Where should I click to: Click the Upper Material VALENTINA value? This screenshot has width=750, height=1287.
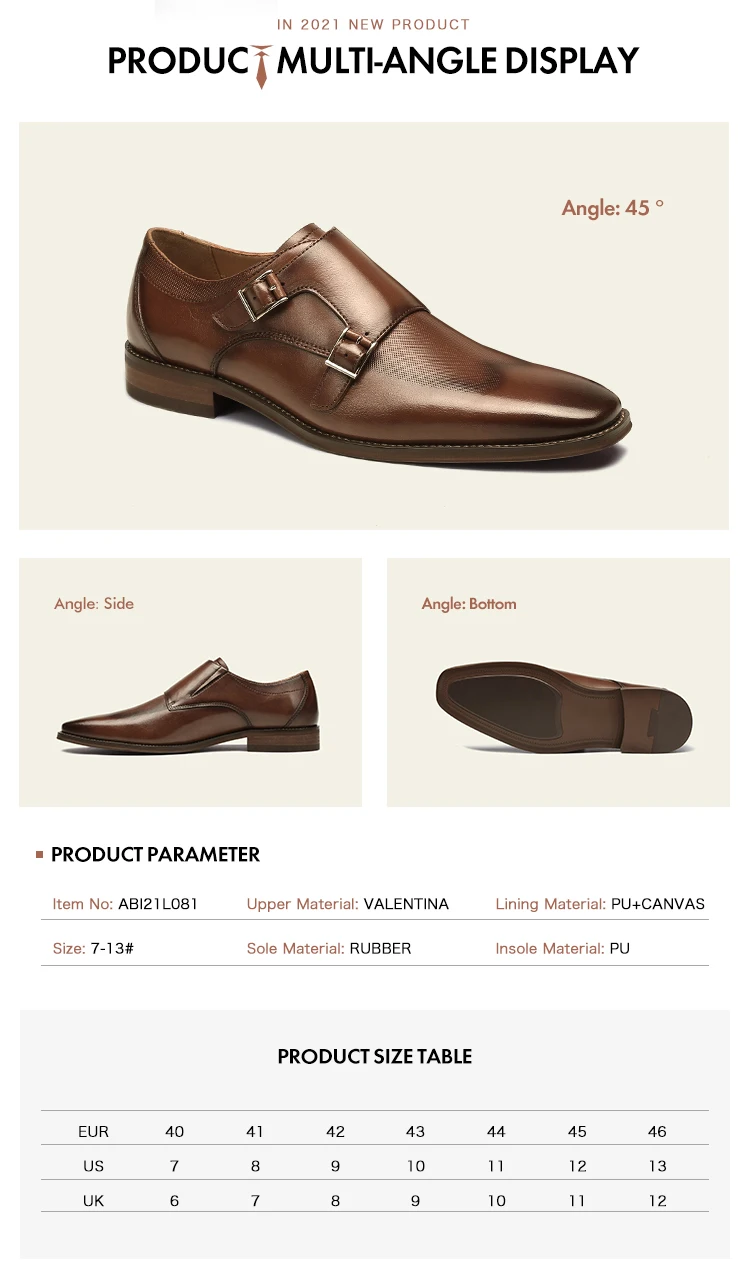(x=406, y=904)
